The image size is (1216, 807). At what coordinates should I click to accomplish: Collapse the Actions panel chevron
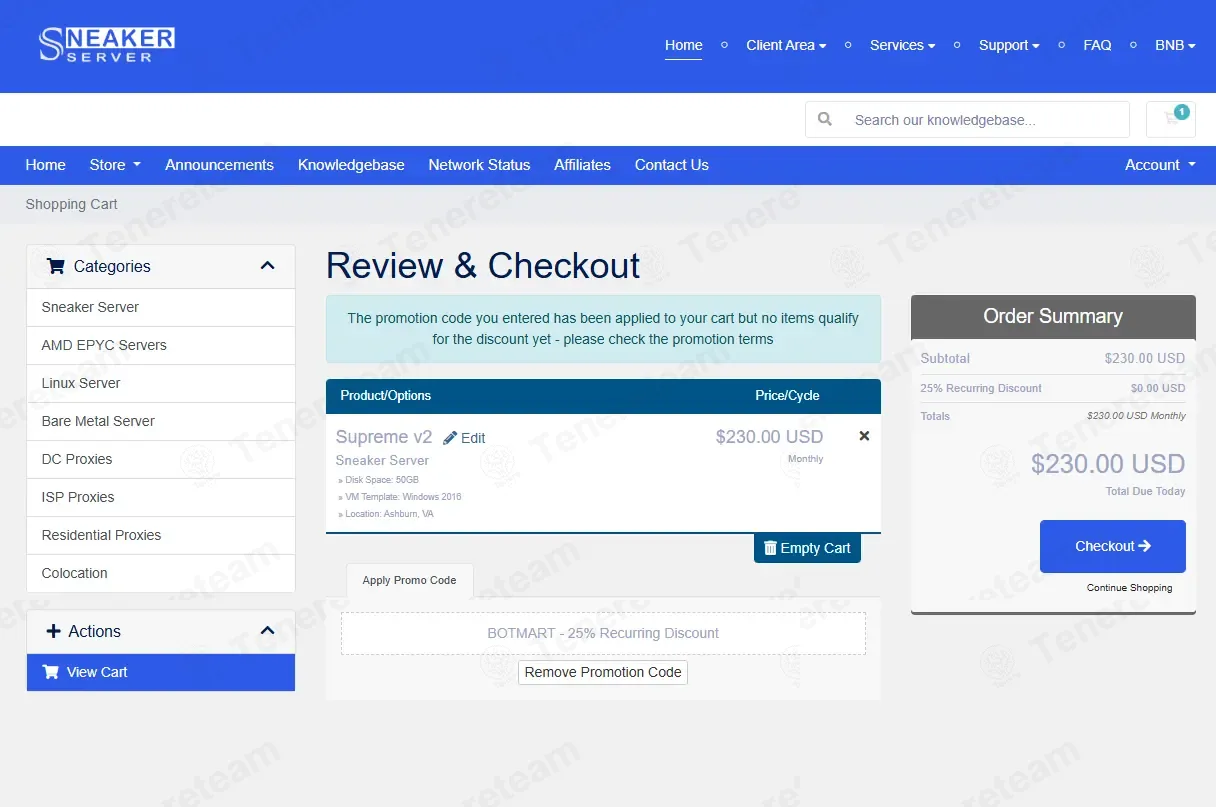pyautogui.click(x=267, y=631)
